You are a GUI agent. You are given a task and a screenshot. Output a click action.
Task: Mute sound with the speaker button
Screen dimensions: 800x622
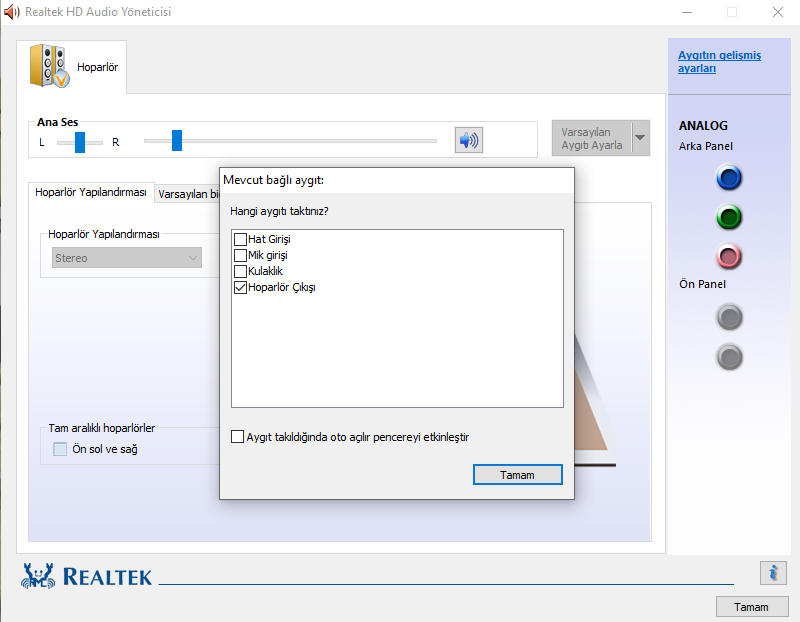(x=468, y=140)
